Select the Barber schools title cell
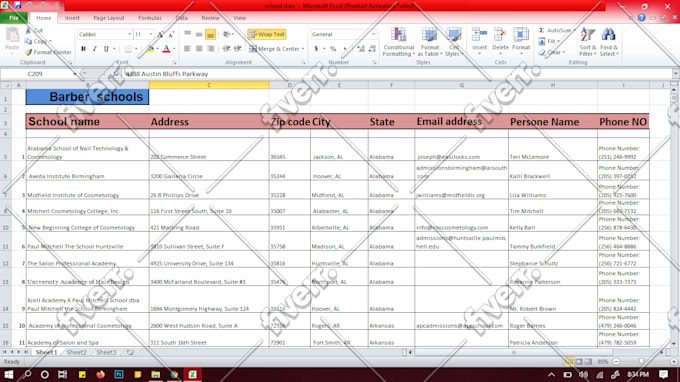The image size is (680, 382). click(87, 97)
